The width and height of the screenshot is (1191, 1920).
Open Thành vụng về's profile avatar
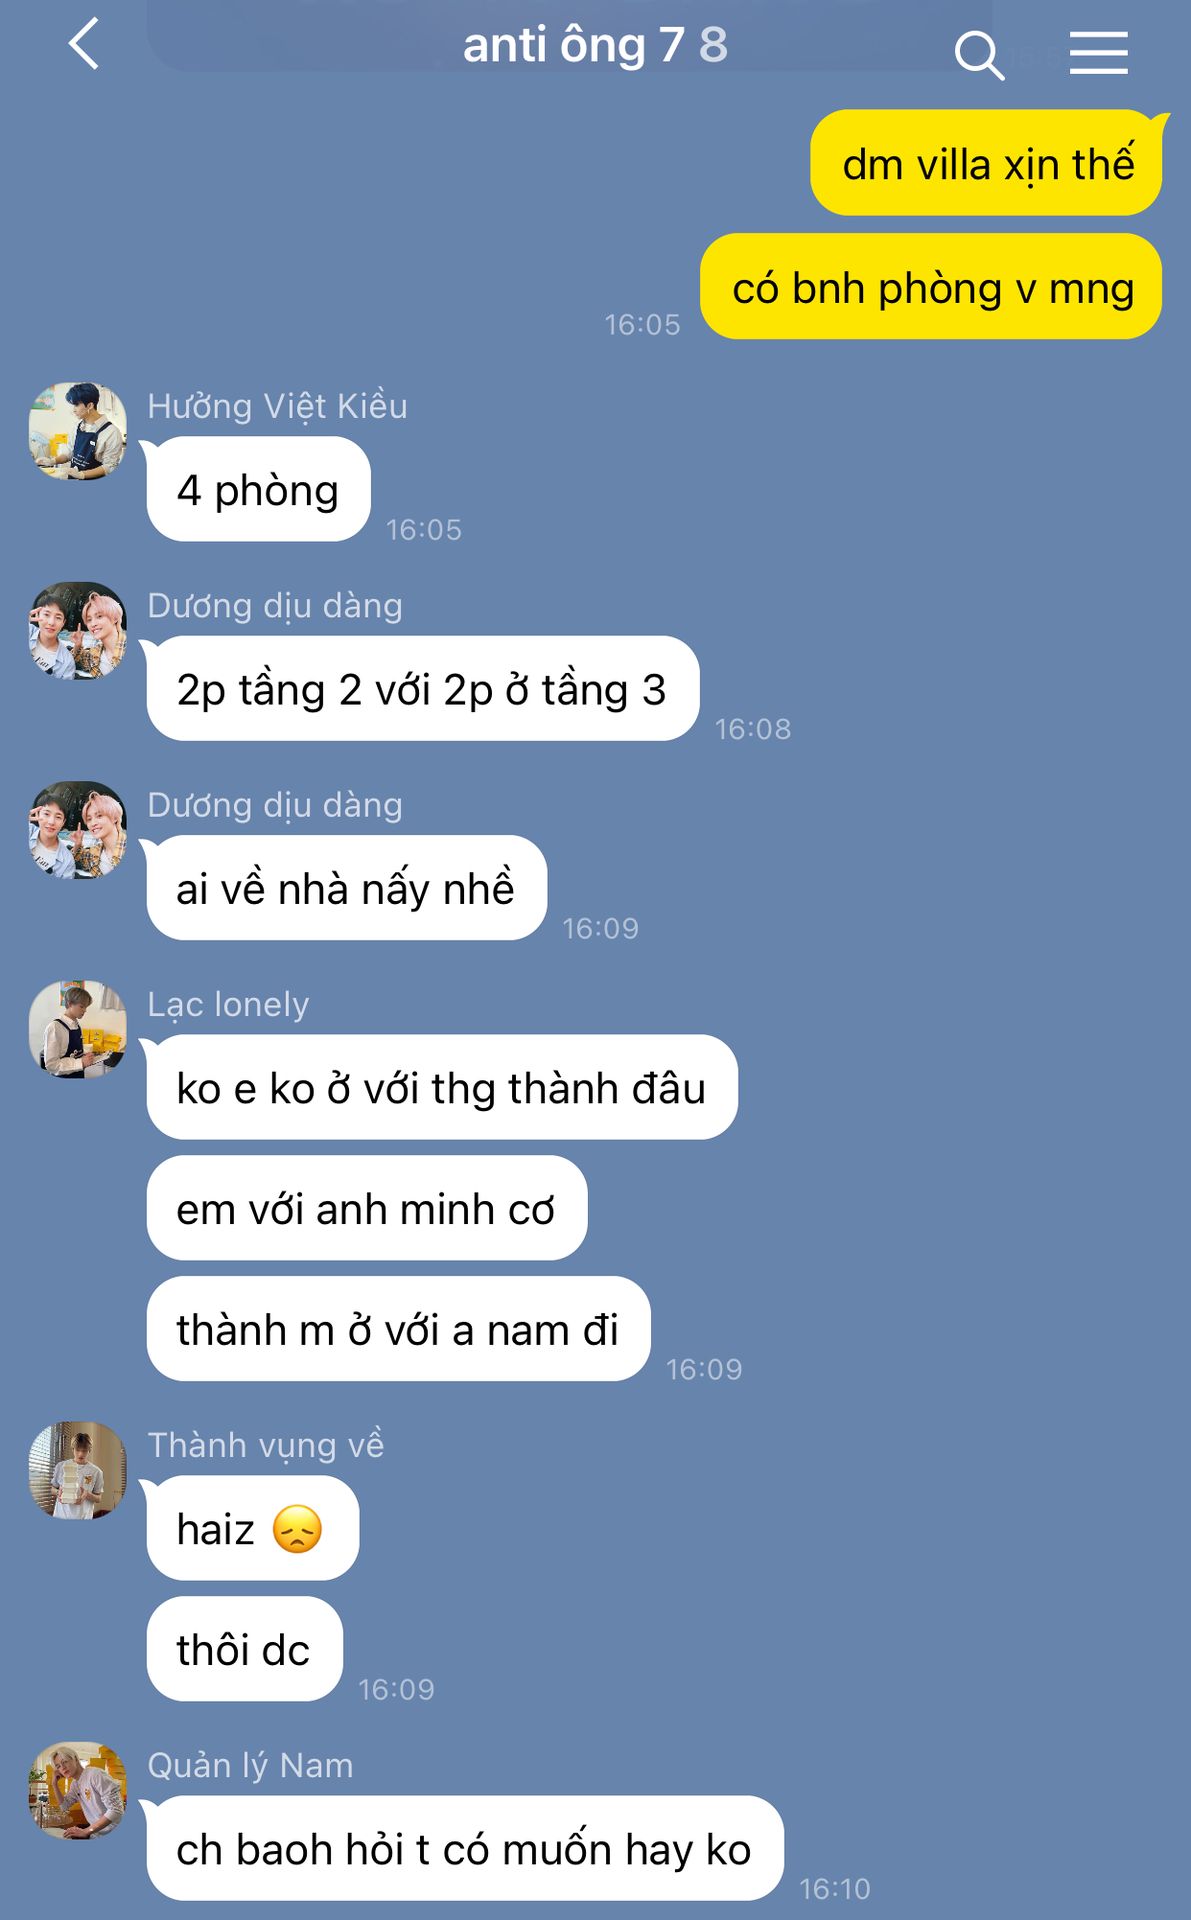click(78, 1470)
